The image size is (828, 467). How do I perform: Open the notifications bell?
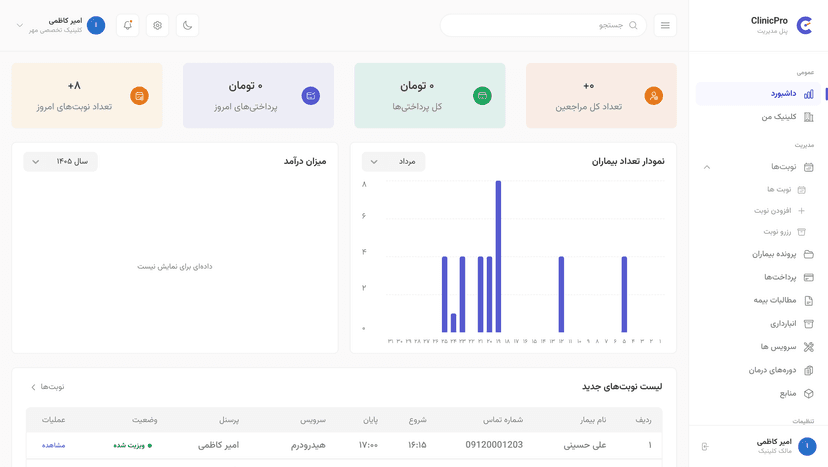[x=128, y=25]
